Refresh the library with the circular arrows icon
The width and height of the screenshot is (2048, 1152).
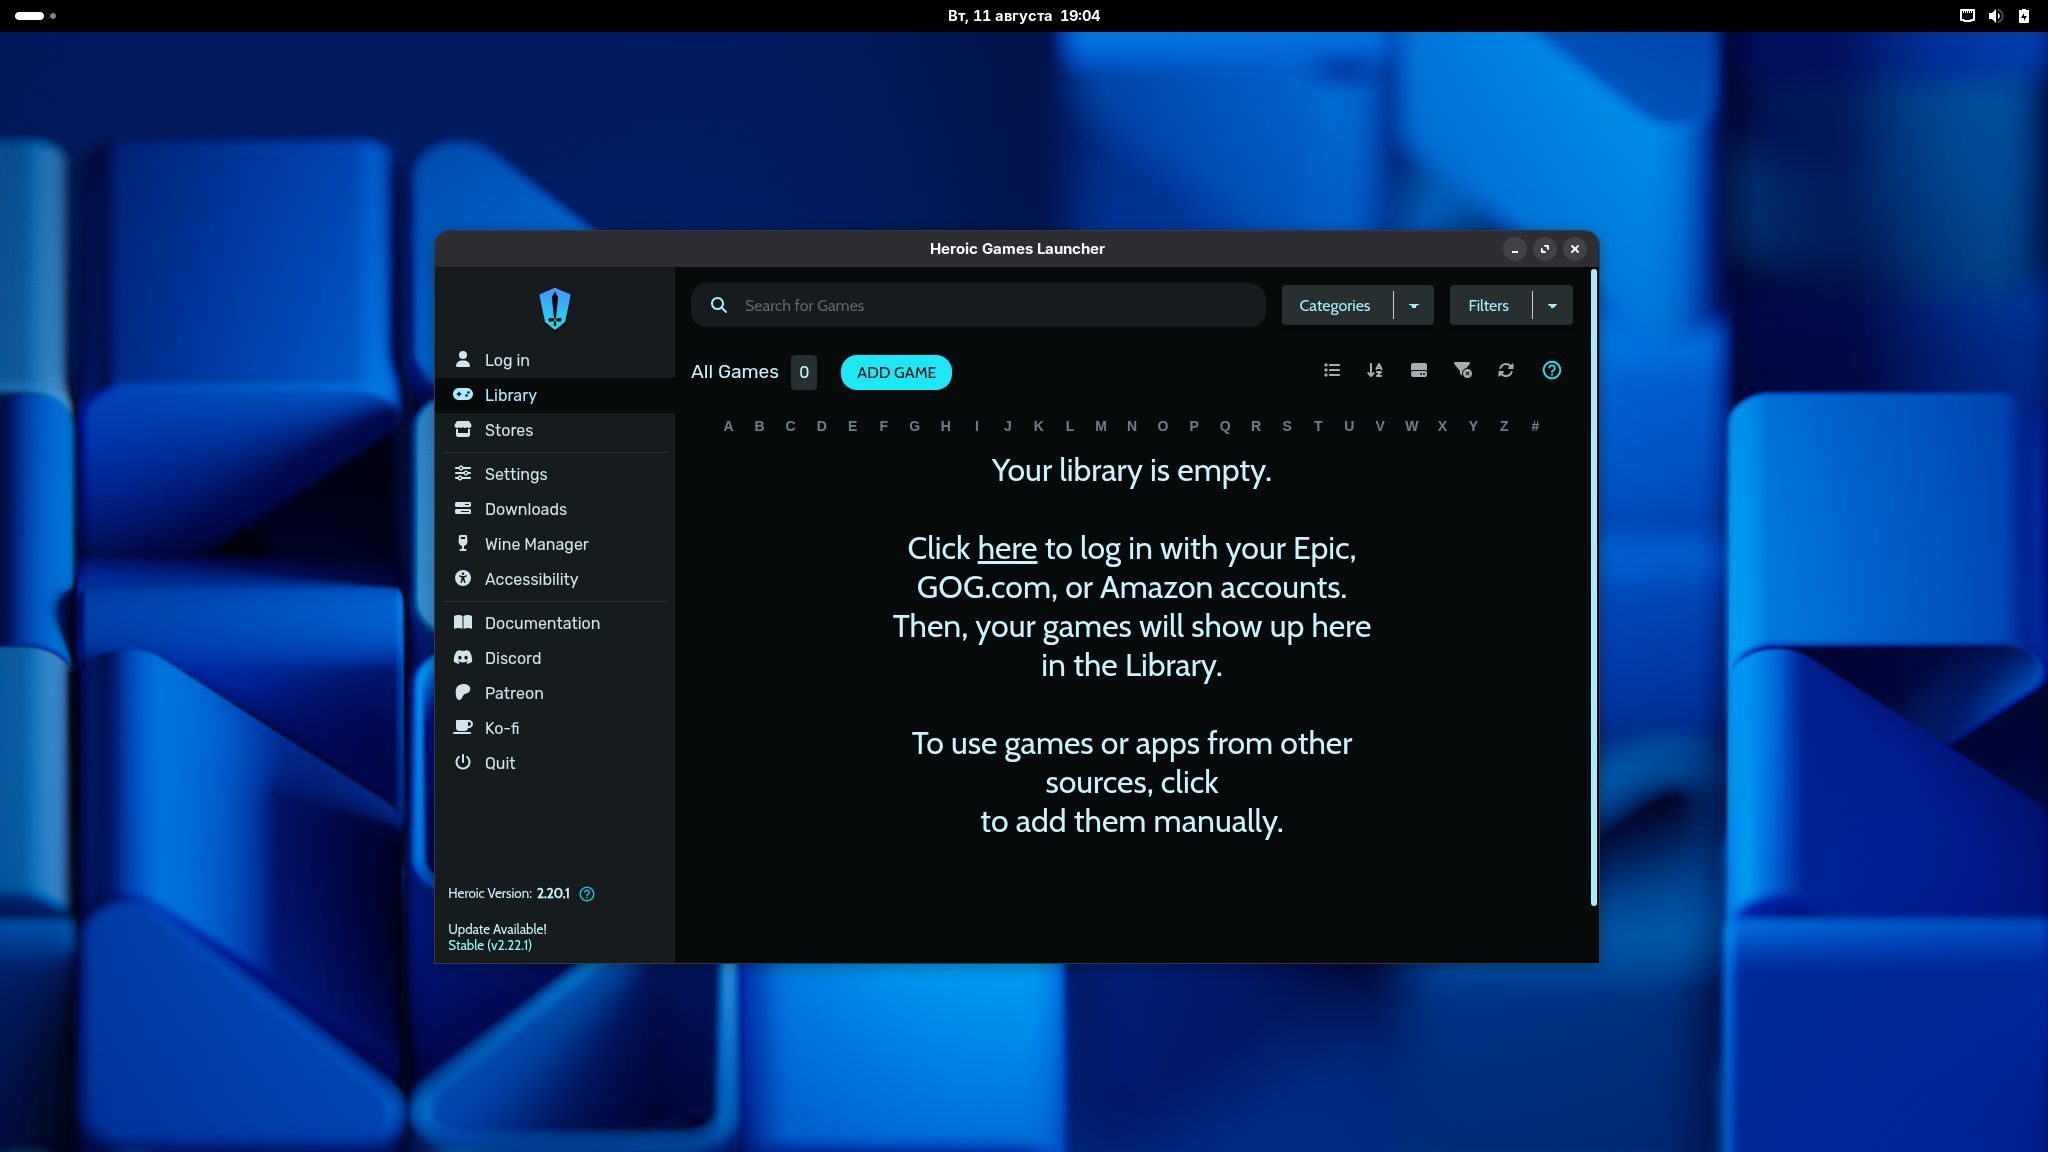click(1506, 371)
